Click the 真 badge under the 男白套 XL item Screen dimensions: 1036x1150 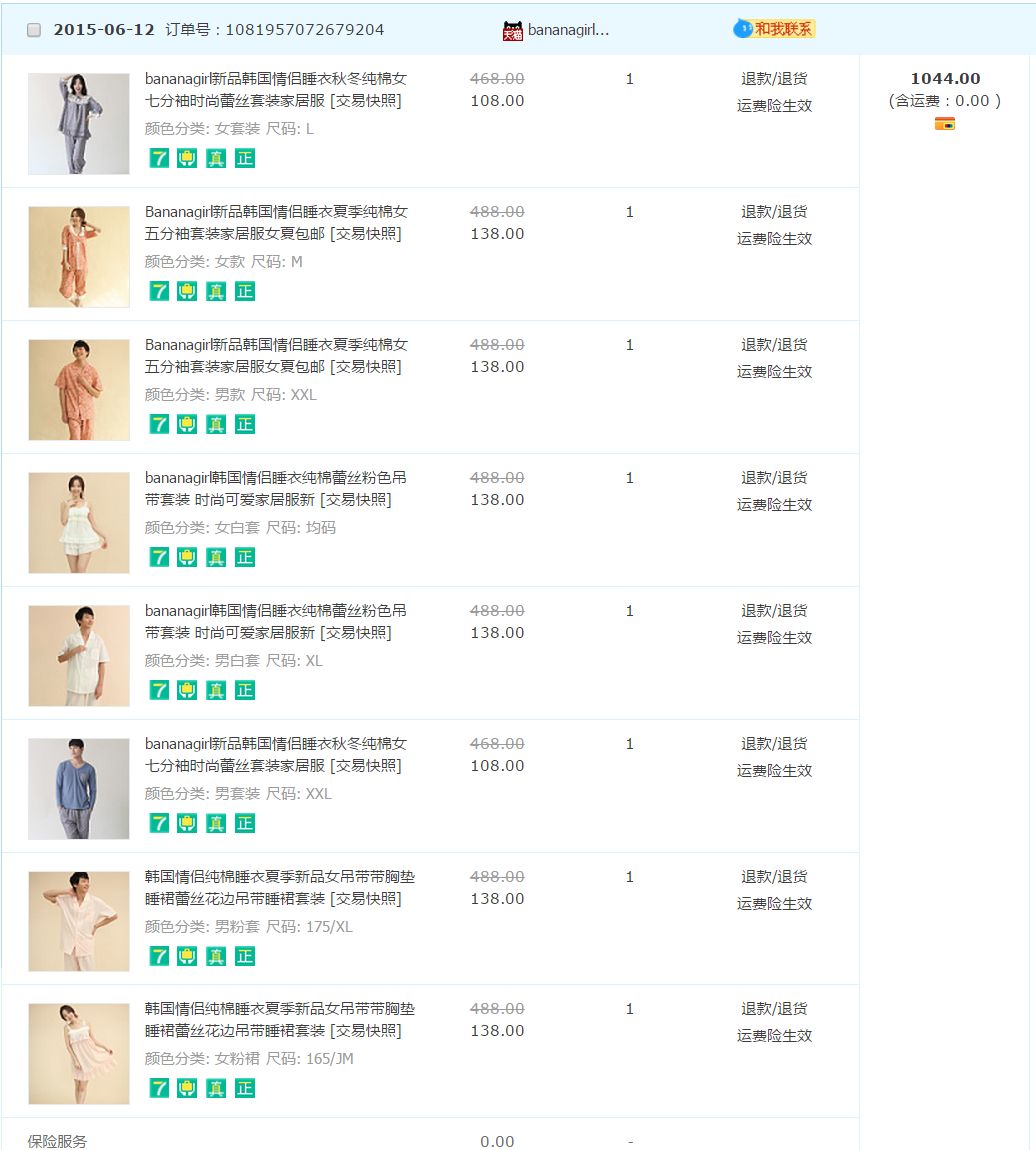216,690
